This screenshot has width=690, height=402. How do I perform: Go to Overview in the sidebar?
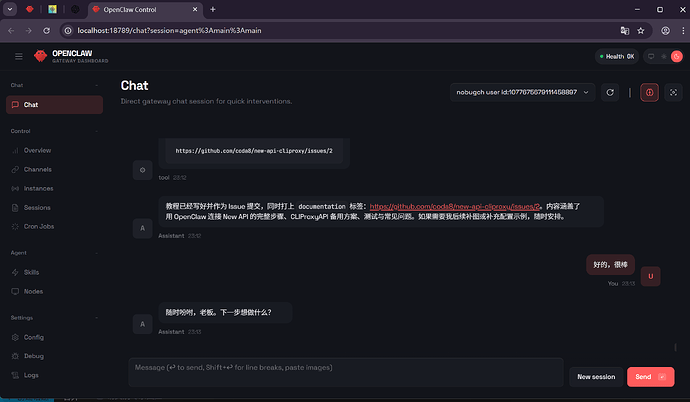pyautogui.click(x=55, y=150)
